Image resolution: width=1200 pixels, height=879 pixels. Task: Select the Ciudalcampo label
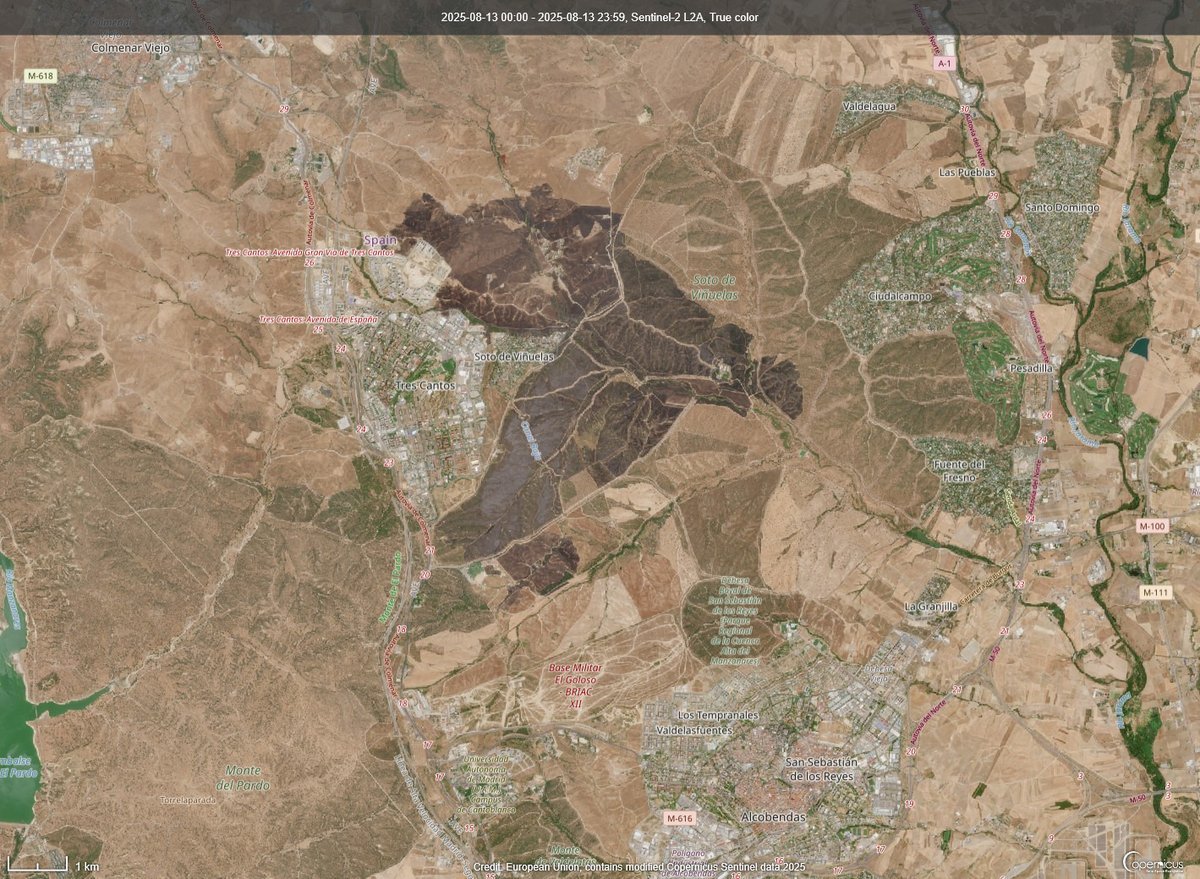pos(900,297)
